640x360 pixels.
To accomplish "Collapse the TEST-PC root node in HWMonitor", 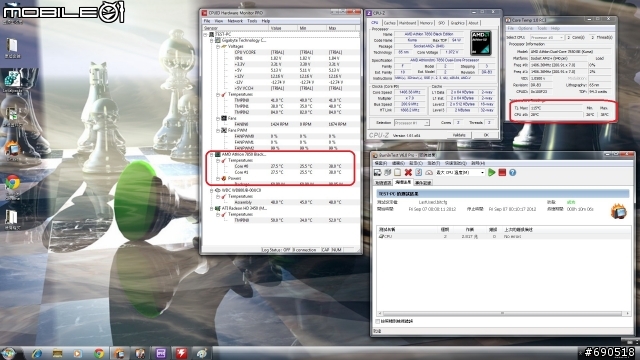I will pyautogui.click(x=206, y=35).
